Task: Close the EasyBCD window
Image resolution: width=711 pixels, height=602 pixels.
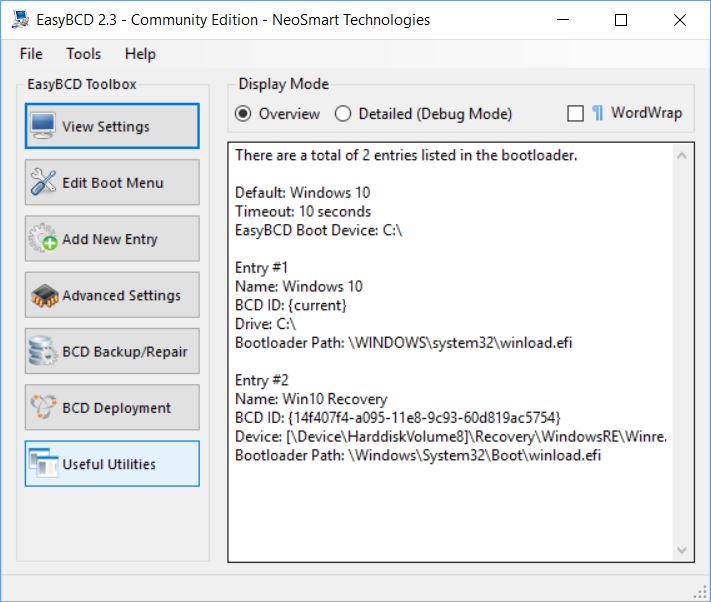Action: 680,20
